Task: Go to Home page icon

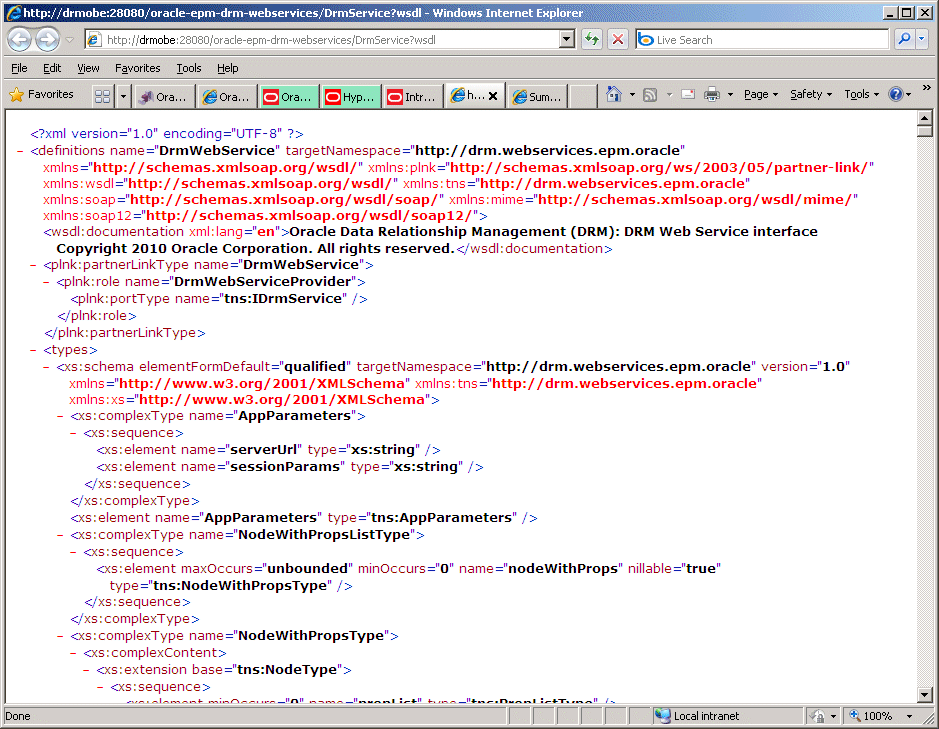Action: [x=614, y=95]
